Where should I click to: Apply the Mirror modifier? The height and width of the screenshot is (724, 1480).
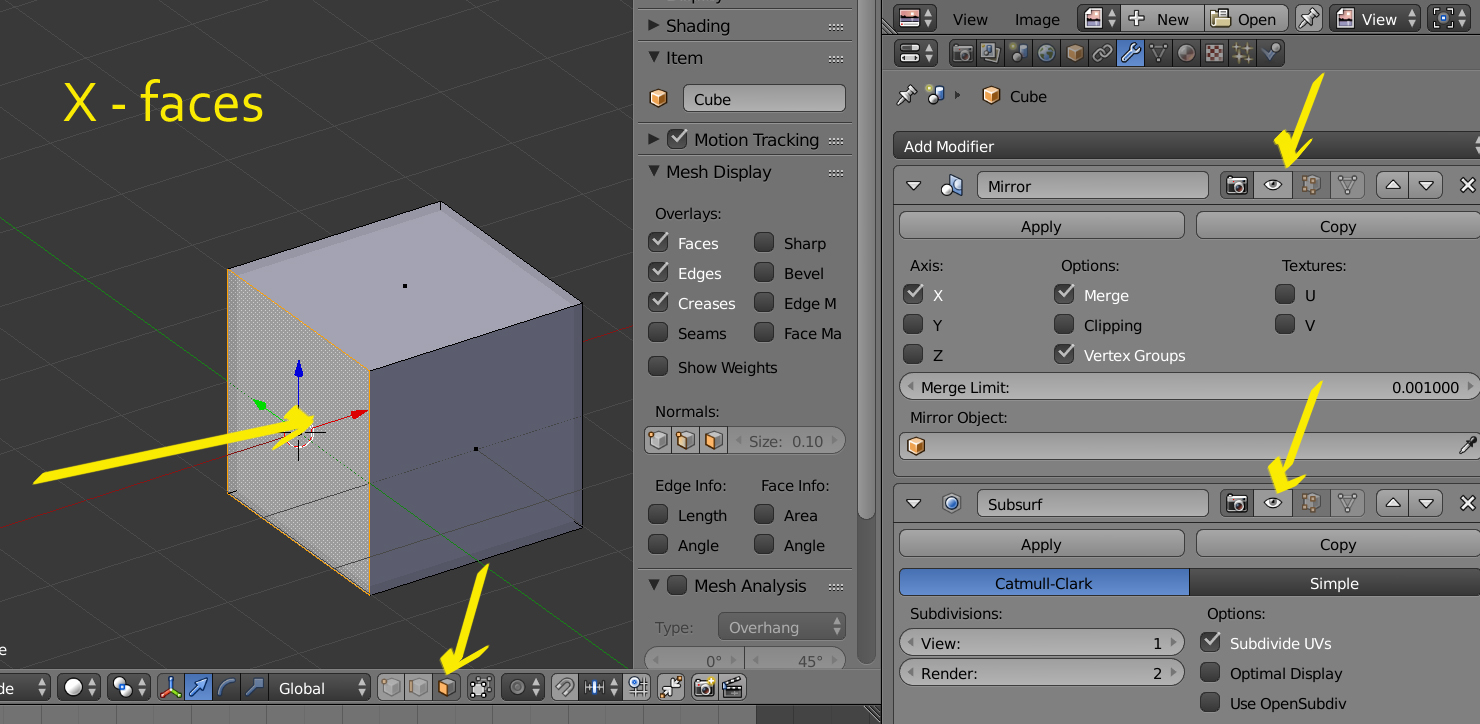(x=1040, y=226)
